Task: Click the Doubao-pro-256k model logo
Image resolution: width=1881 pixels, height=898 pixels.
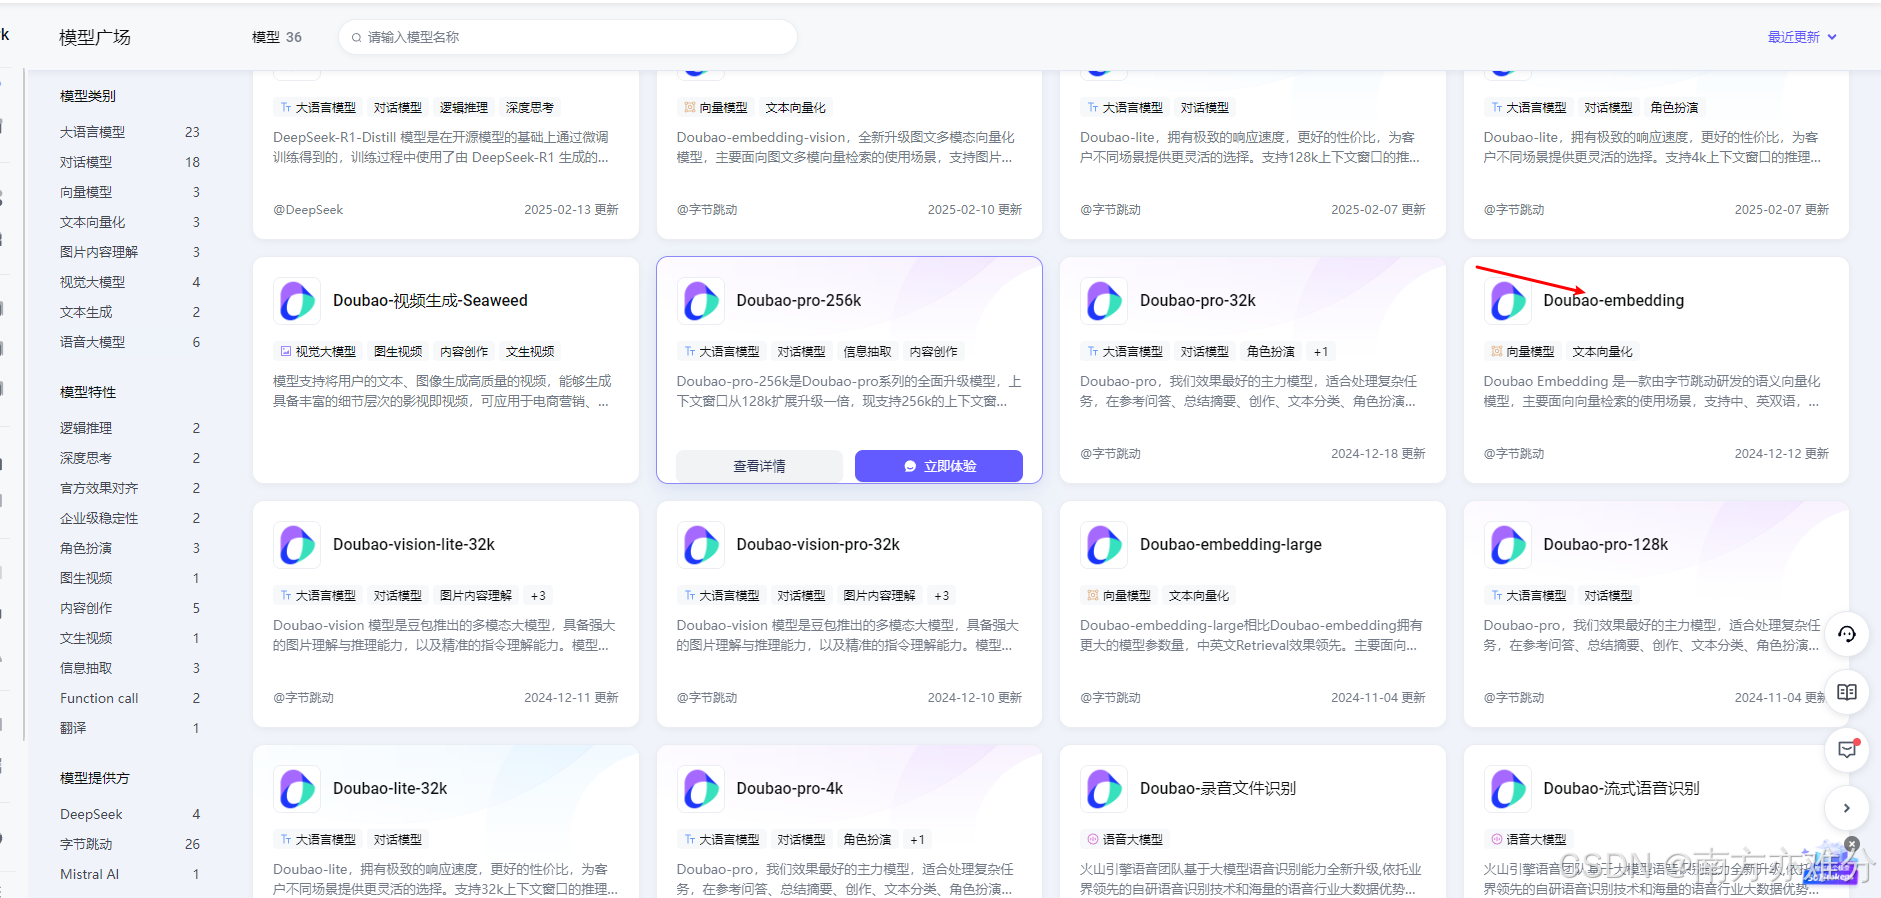Action: [x=701, y=301]
